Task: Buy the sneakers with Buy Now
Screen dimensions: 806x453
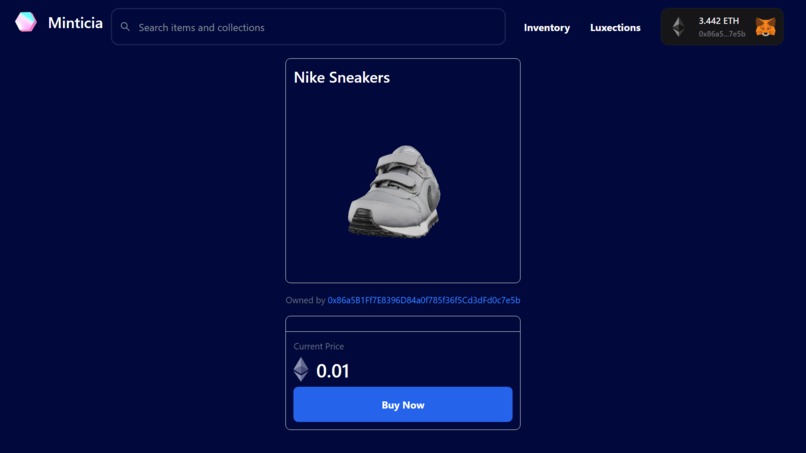Action: pos(403,405)
